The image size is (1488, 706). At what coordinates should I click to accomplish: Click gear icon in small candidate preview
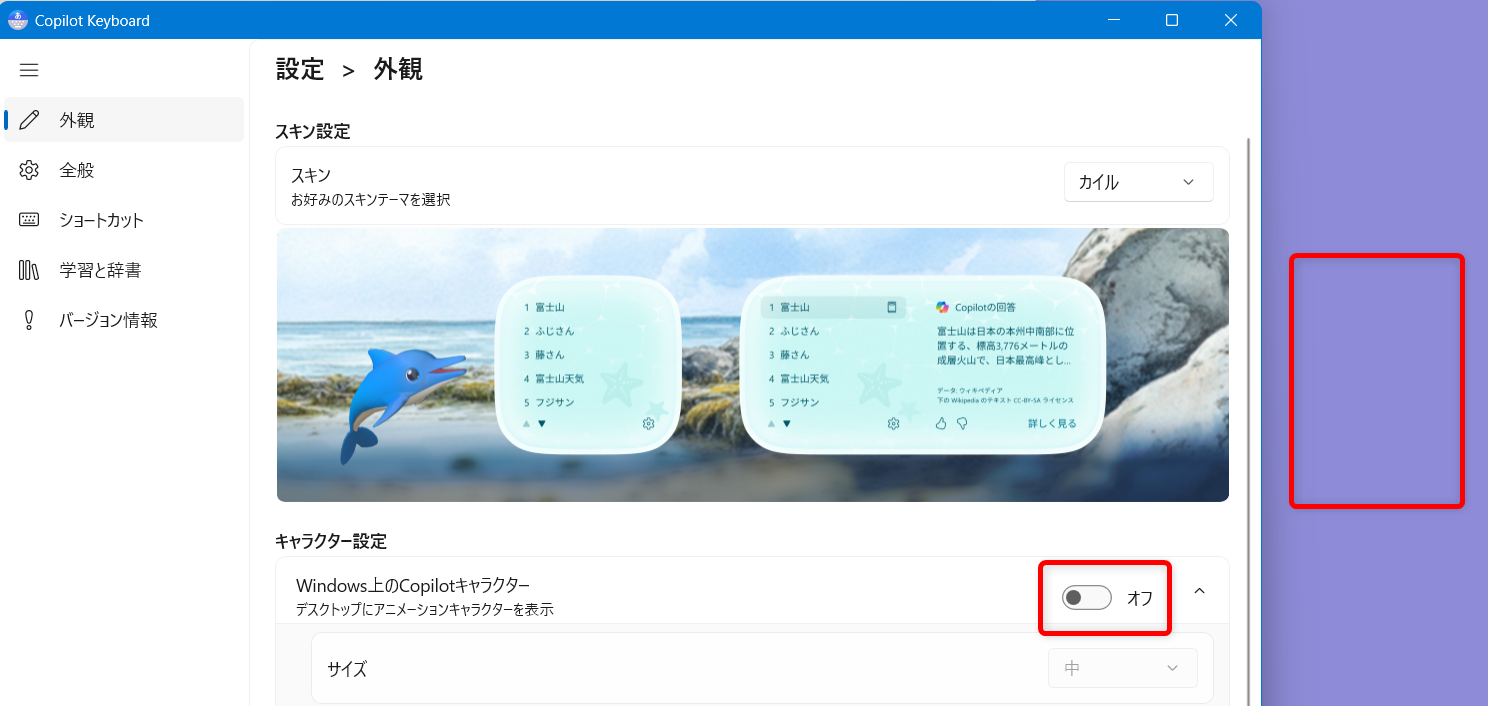[648, 424]
